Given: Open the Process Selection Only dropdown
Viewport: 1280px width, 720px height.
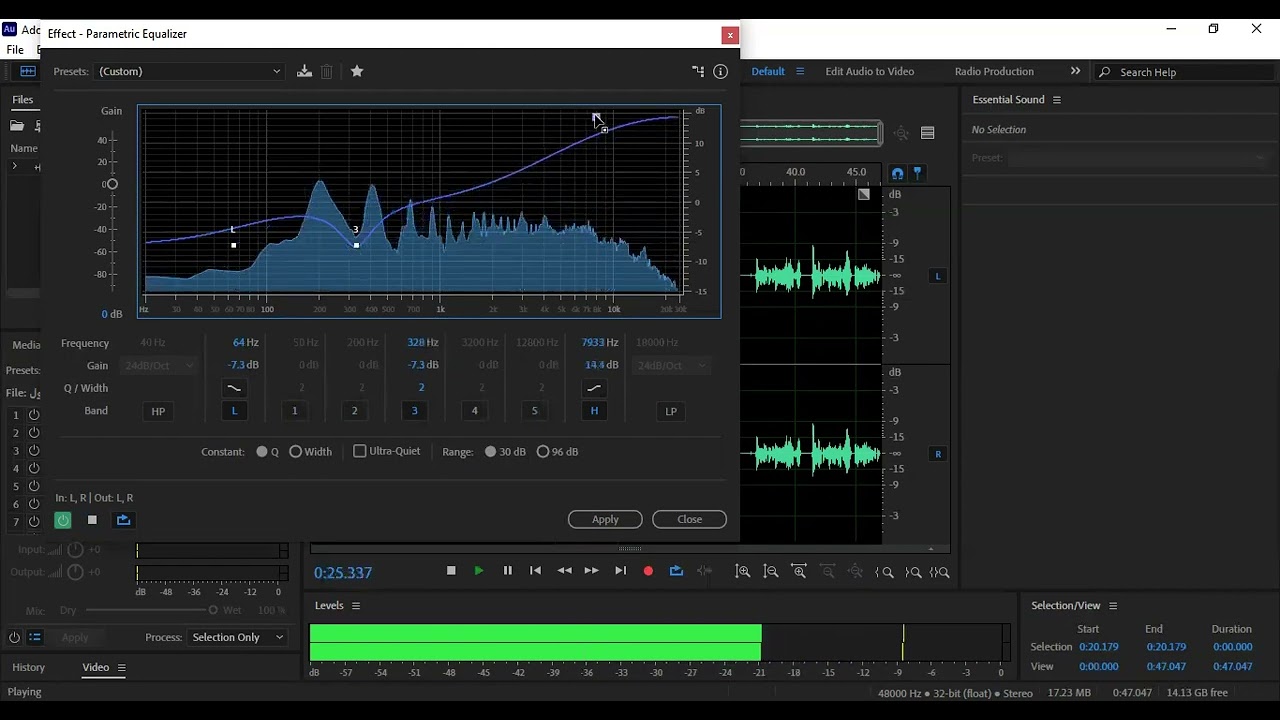Looking at the screenshot, I should [x=238, y=637].
